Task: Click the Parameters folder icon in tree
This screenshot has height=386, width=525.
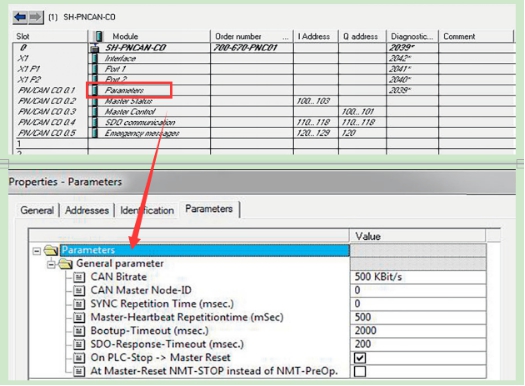Action: 51,250
